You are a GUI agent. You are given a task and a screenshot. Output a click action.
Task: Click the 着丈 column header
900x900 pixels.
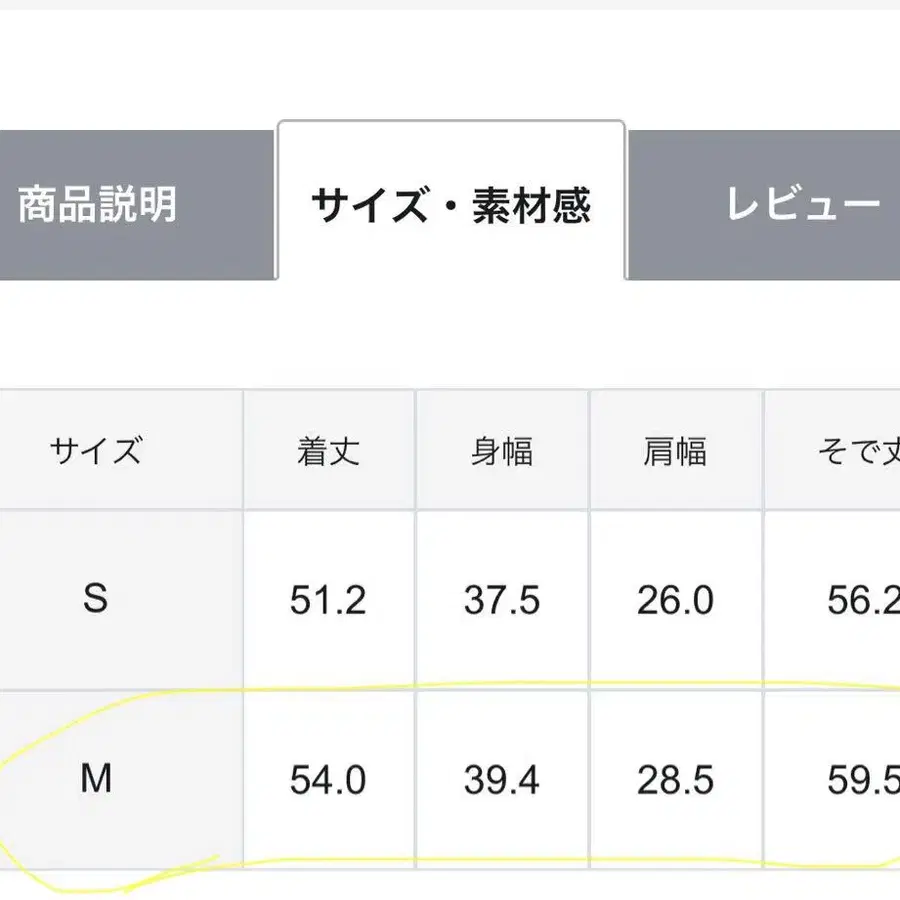tap(328, 452)
